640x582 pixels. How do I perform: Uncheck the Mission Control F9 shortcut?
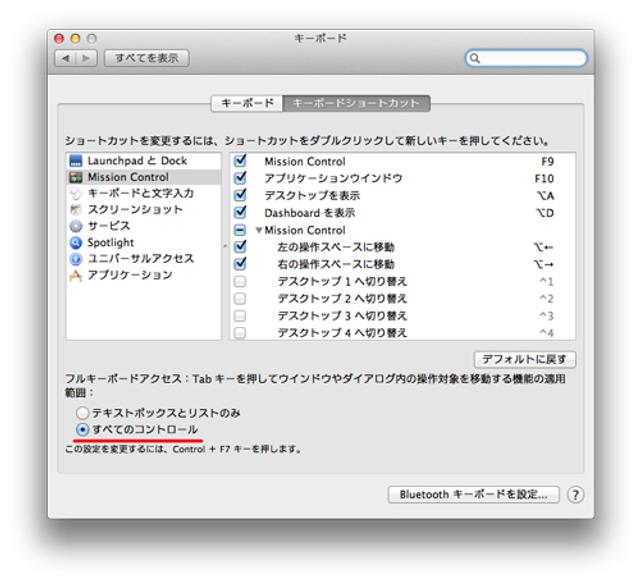point(240,160)
